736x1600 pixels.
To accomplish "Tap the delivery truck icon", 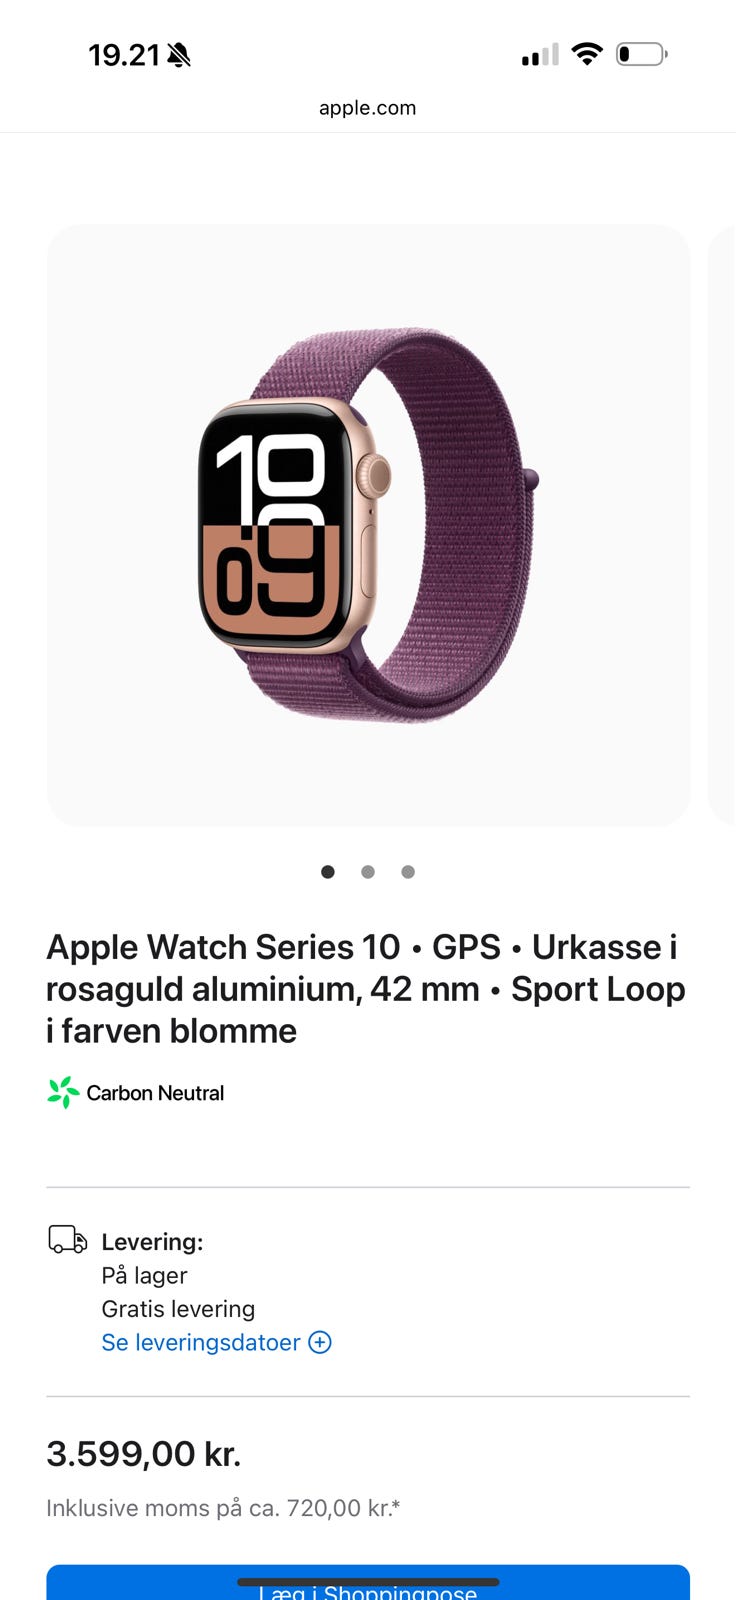I will tap(68, 1239).
